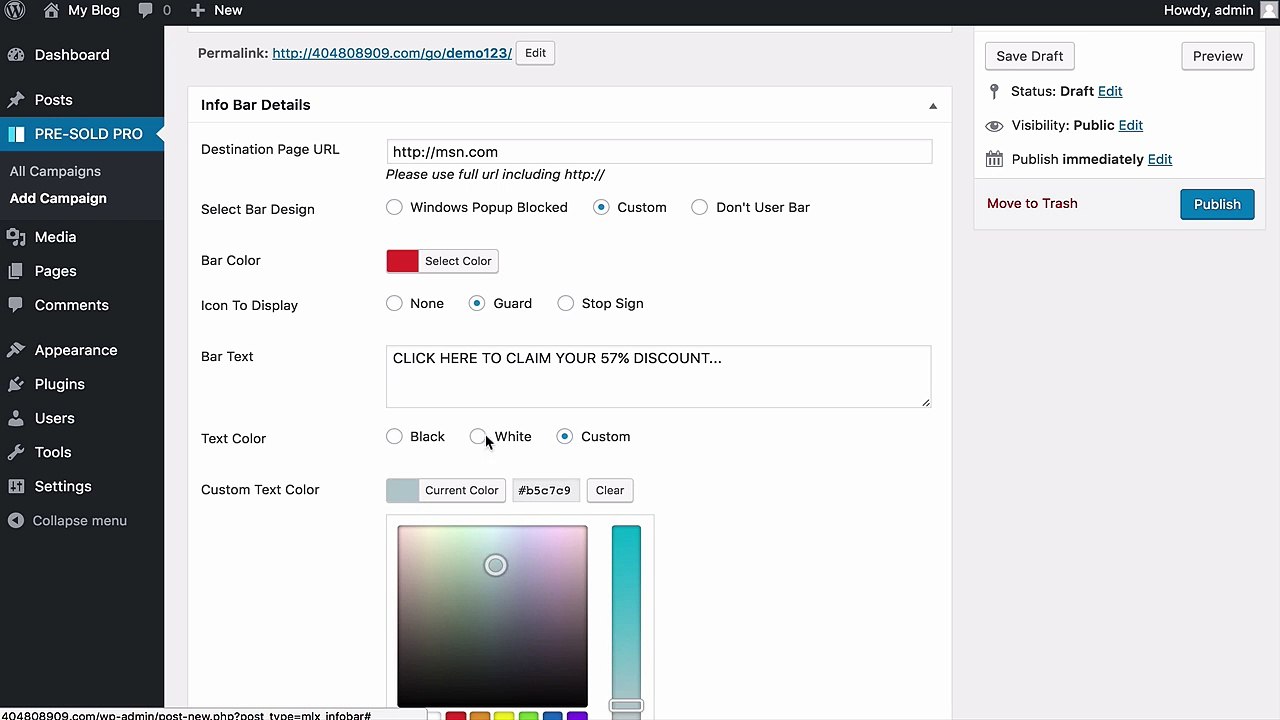Click the Bar Color red swatch
Image resolution: width=1280 pixels, height=720 pixels.
pos(402,261)
